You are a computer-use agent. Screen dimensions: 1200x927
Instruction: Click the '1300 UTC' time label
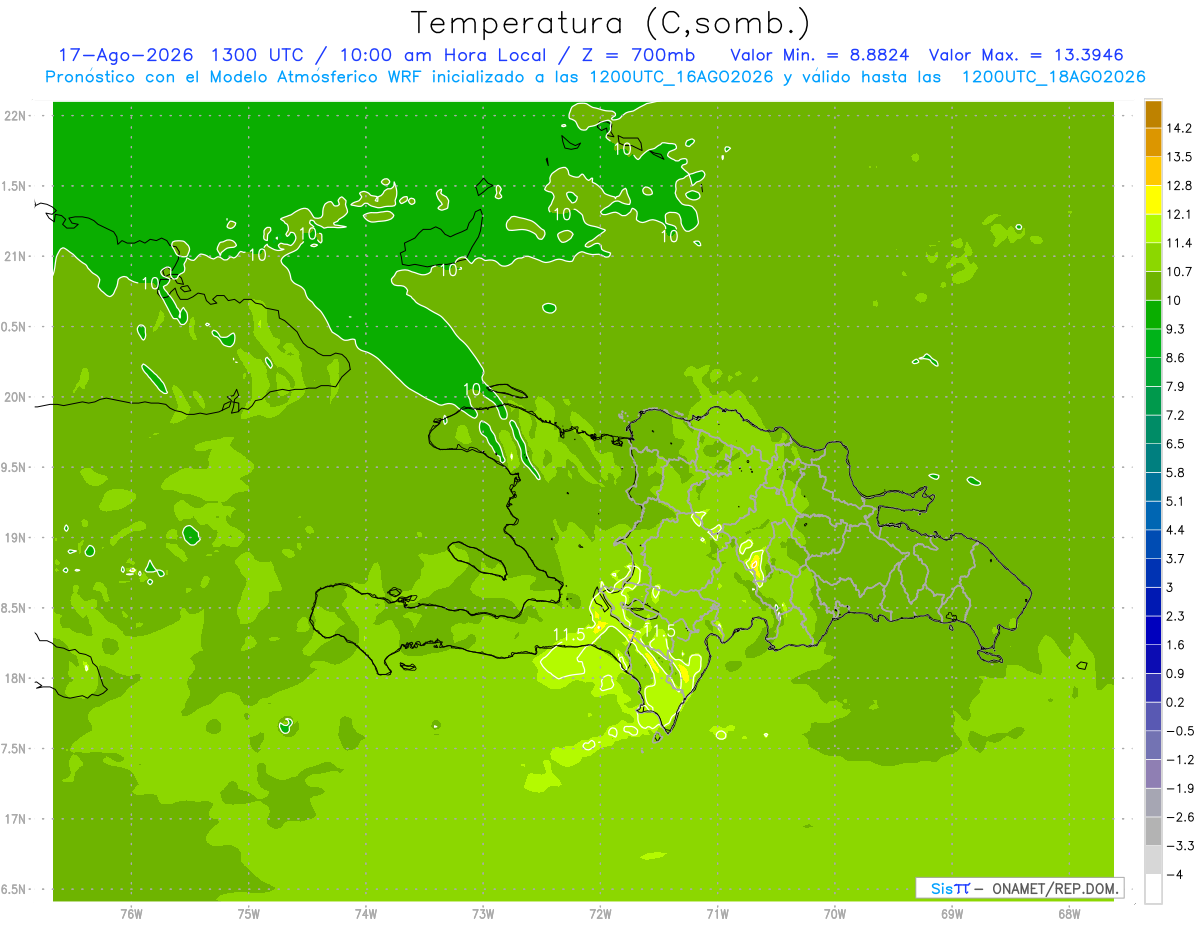click(x=258, y=55)
